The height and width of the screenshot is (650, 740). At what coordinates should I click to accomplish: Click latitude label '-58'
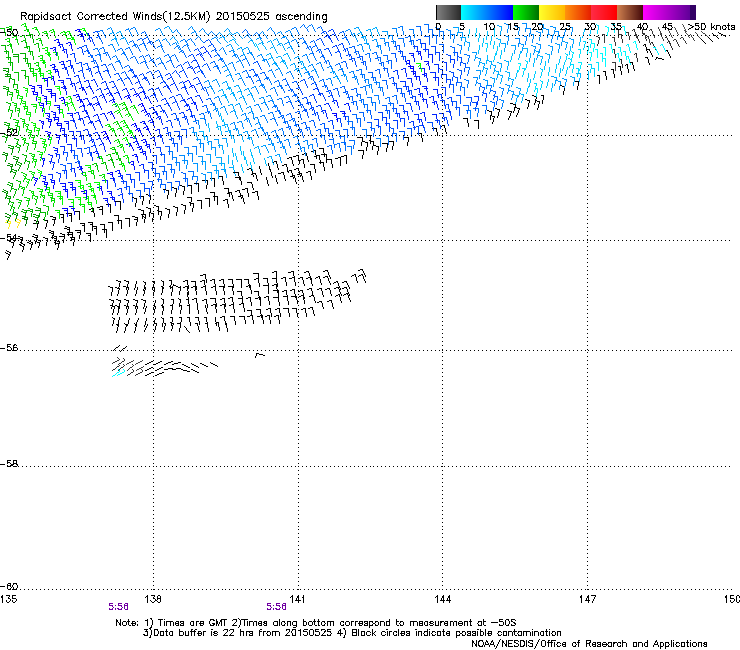(9, 464)
